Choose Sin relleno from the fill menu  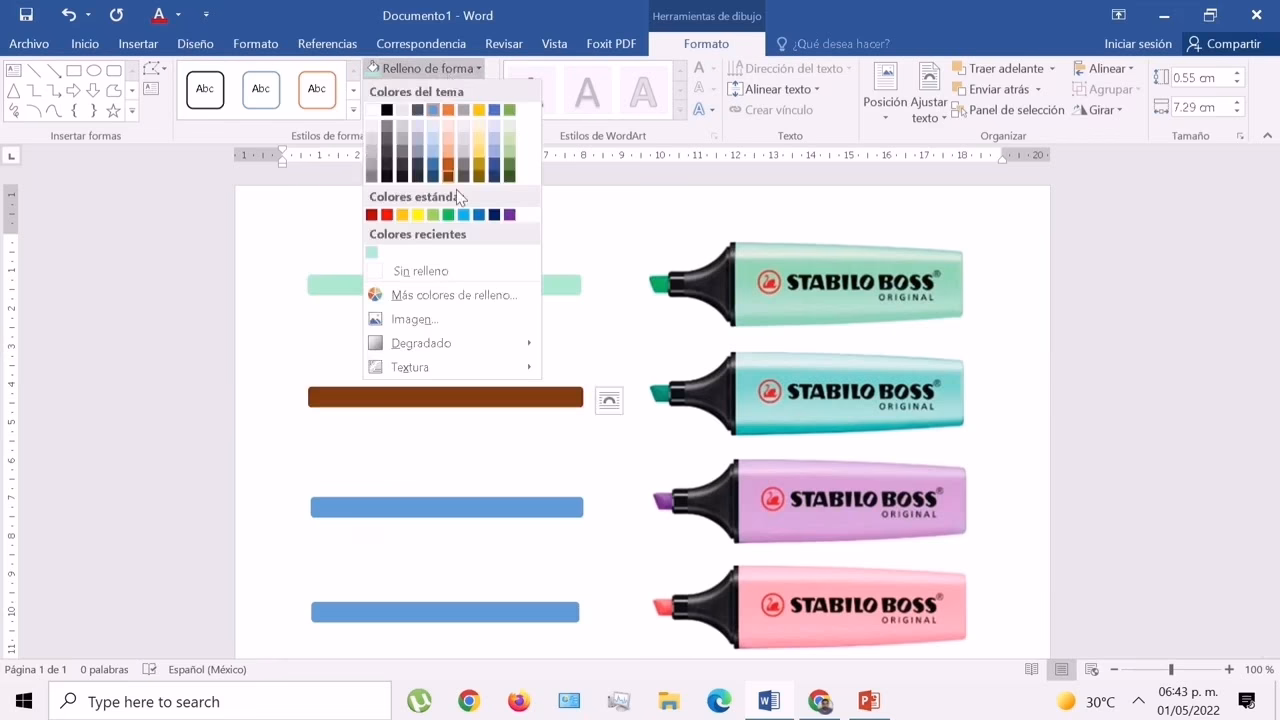coord(420,271)
